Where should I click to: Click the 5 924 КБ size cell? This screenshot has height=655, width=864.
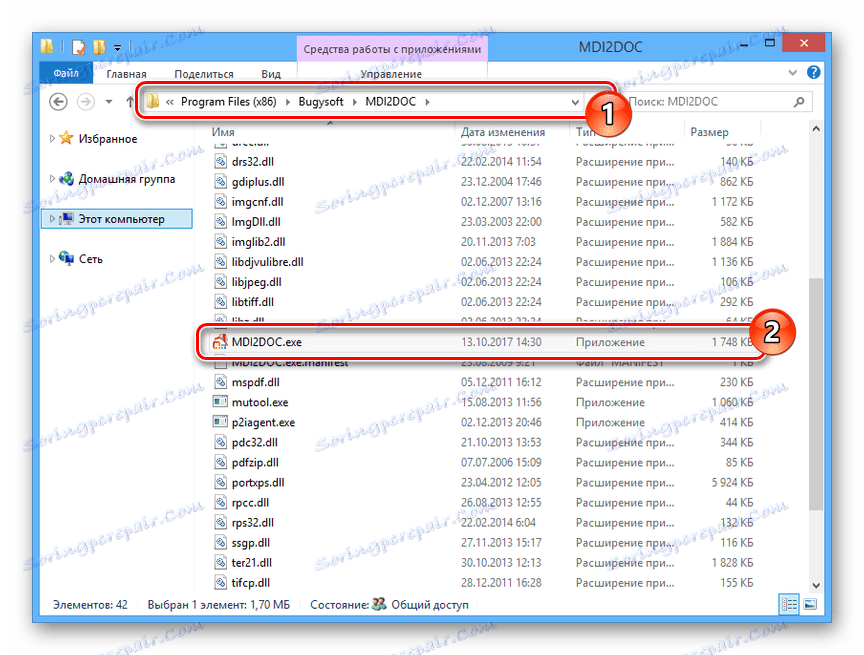click(732, 483)
